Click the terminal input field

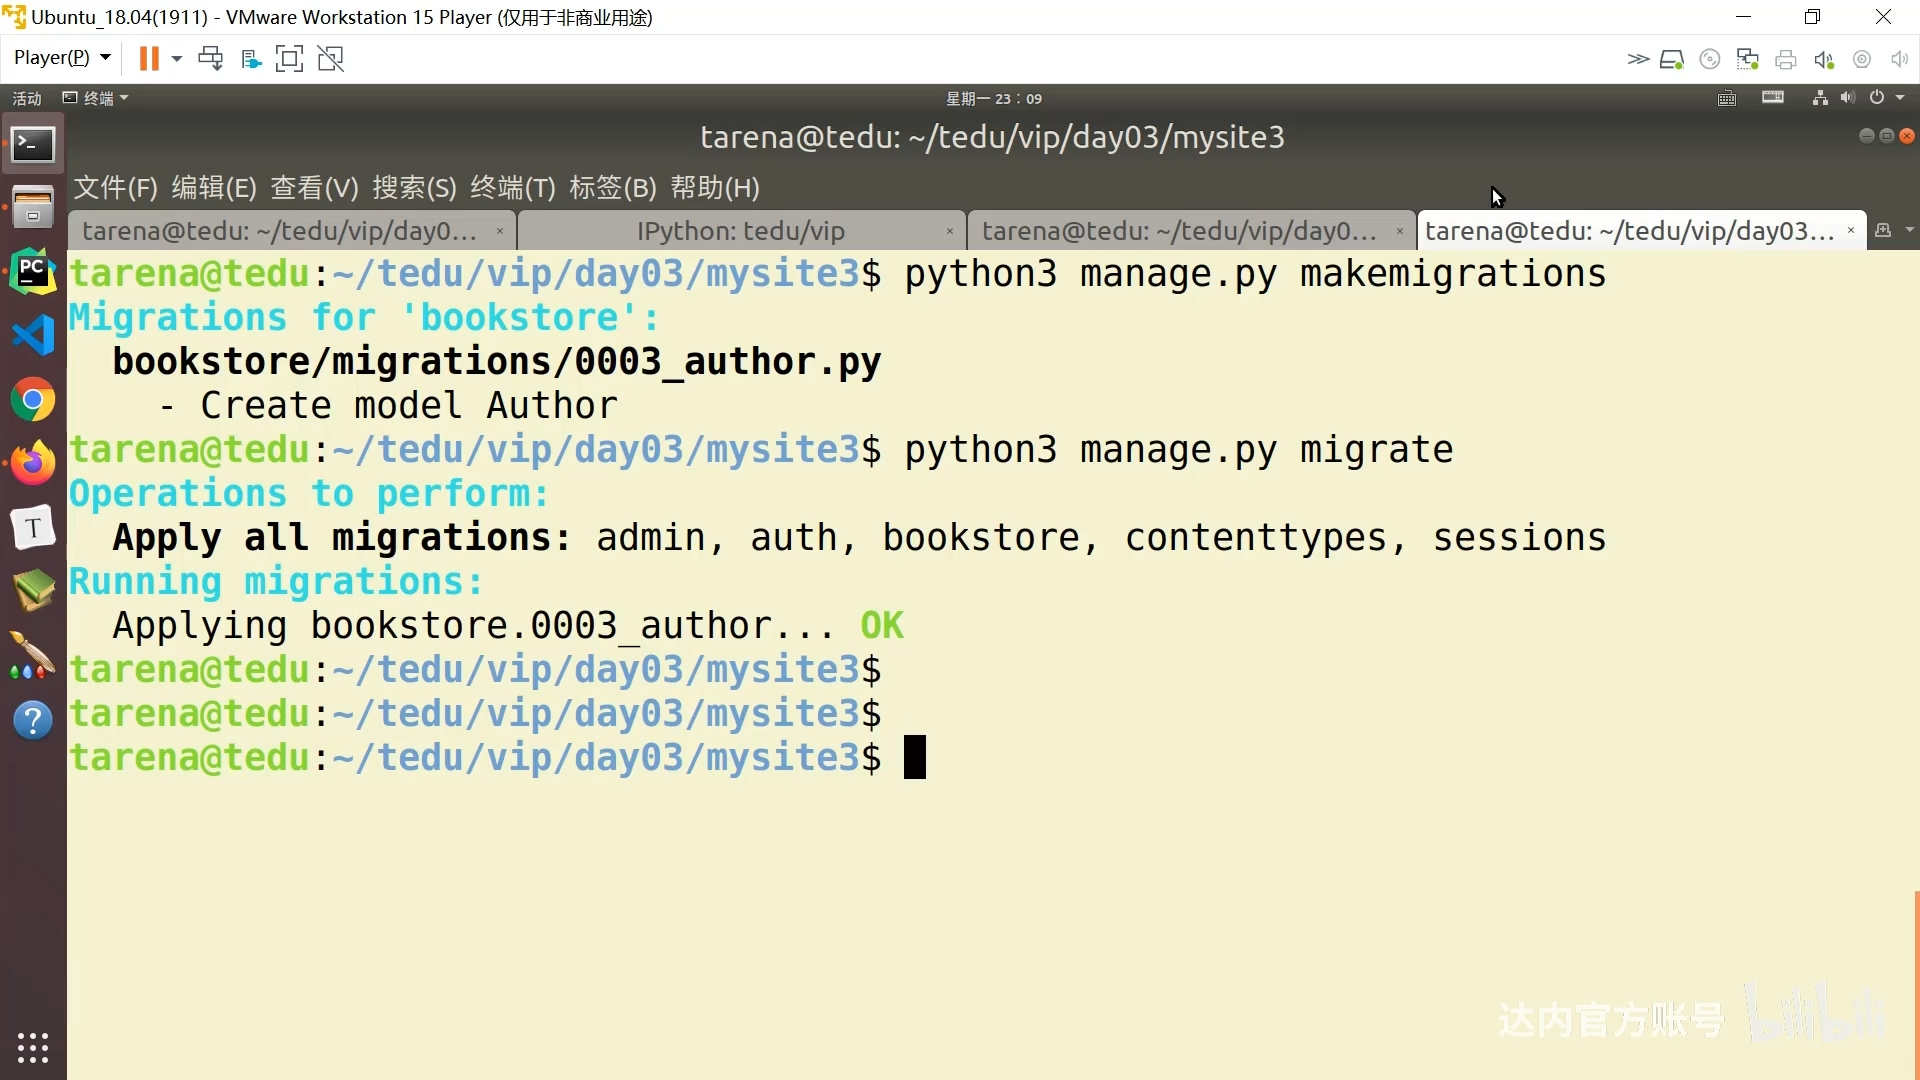(914, 756)
